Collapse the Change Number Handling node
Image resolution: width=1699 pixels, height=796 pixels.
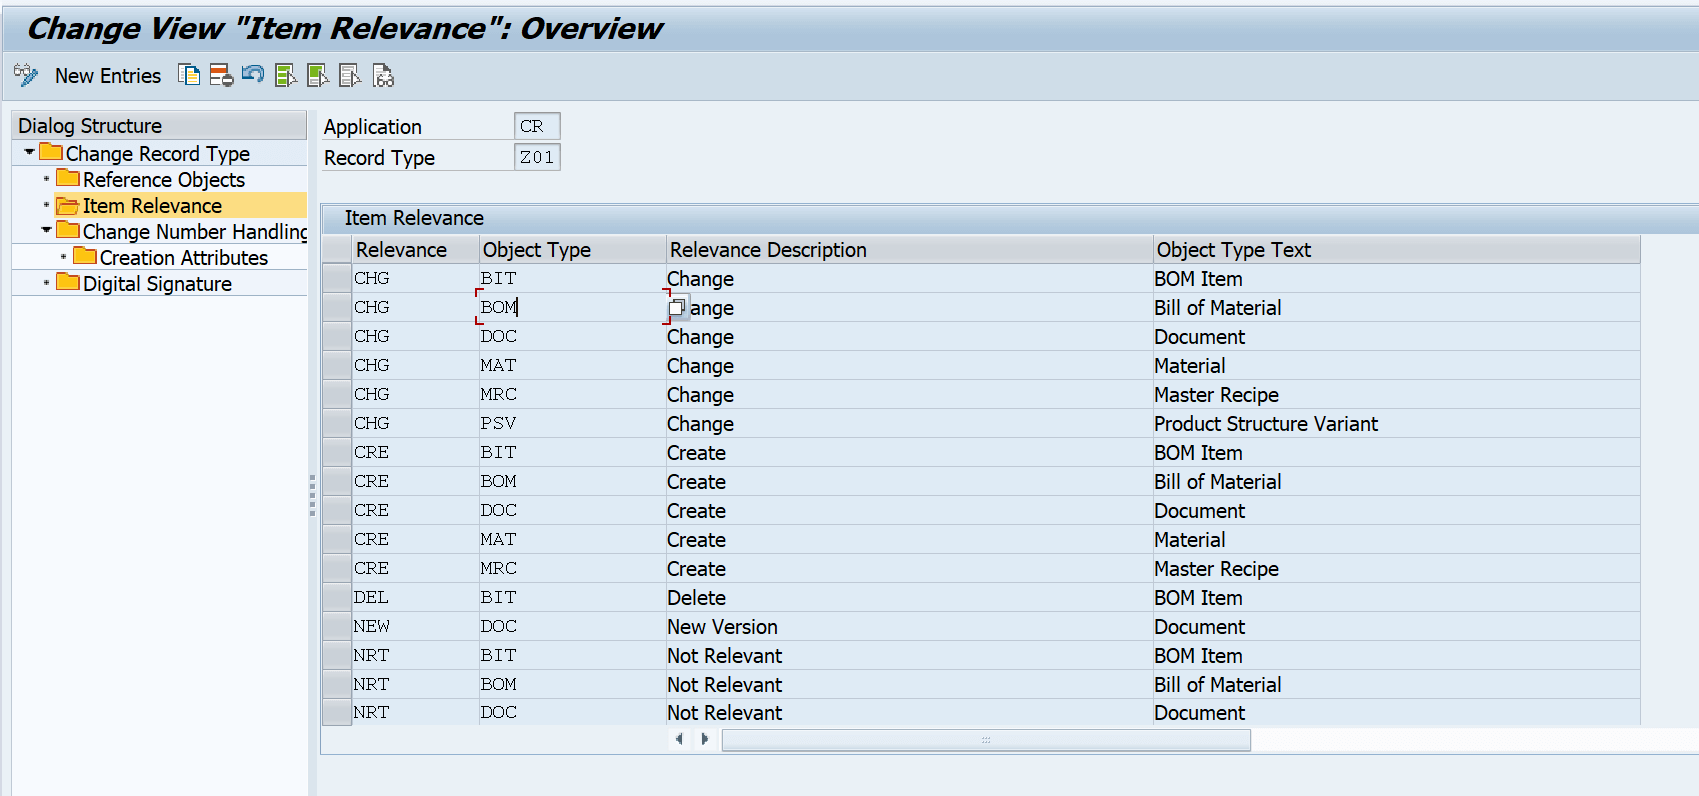[x=46, y=230]
